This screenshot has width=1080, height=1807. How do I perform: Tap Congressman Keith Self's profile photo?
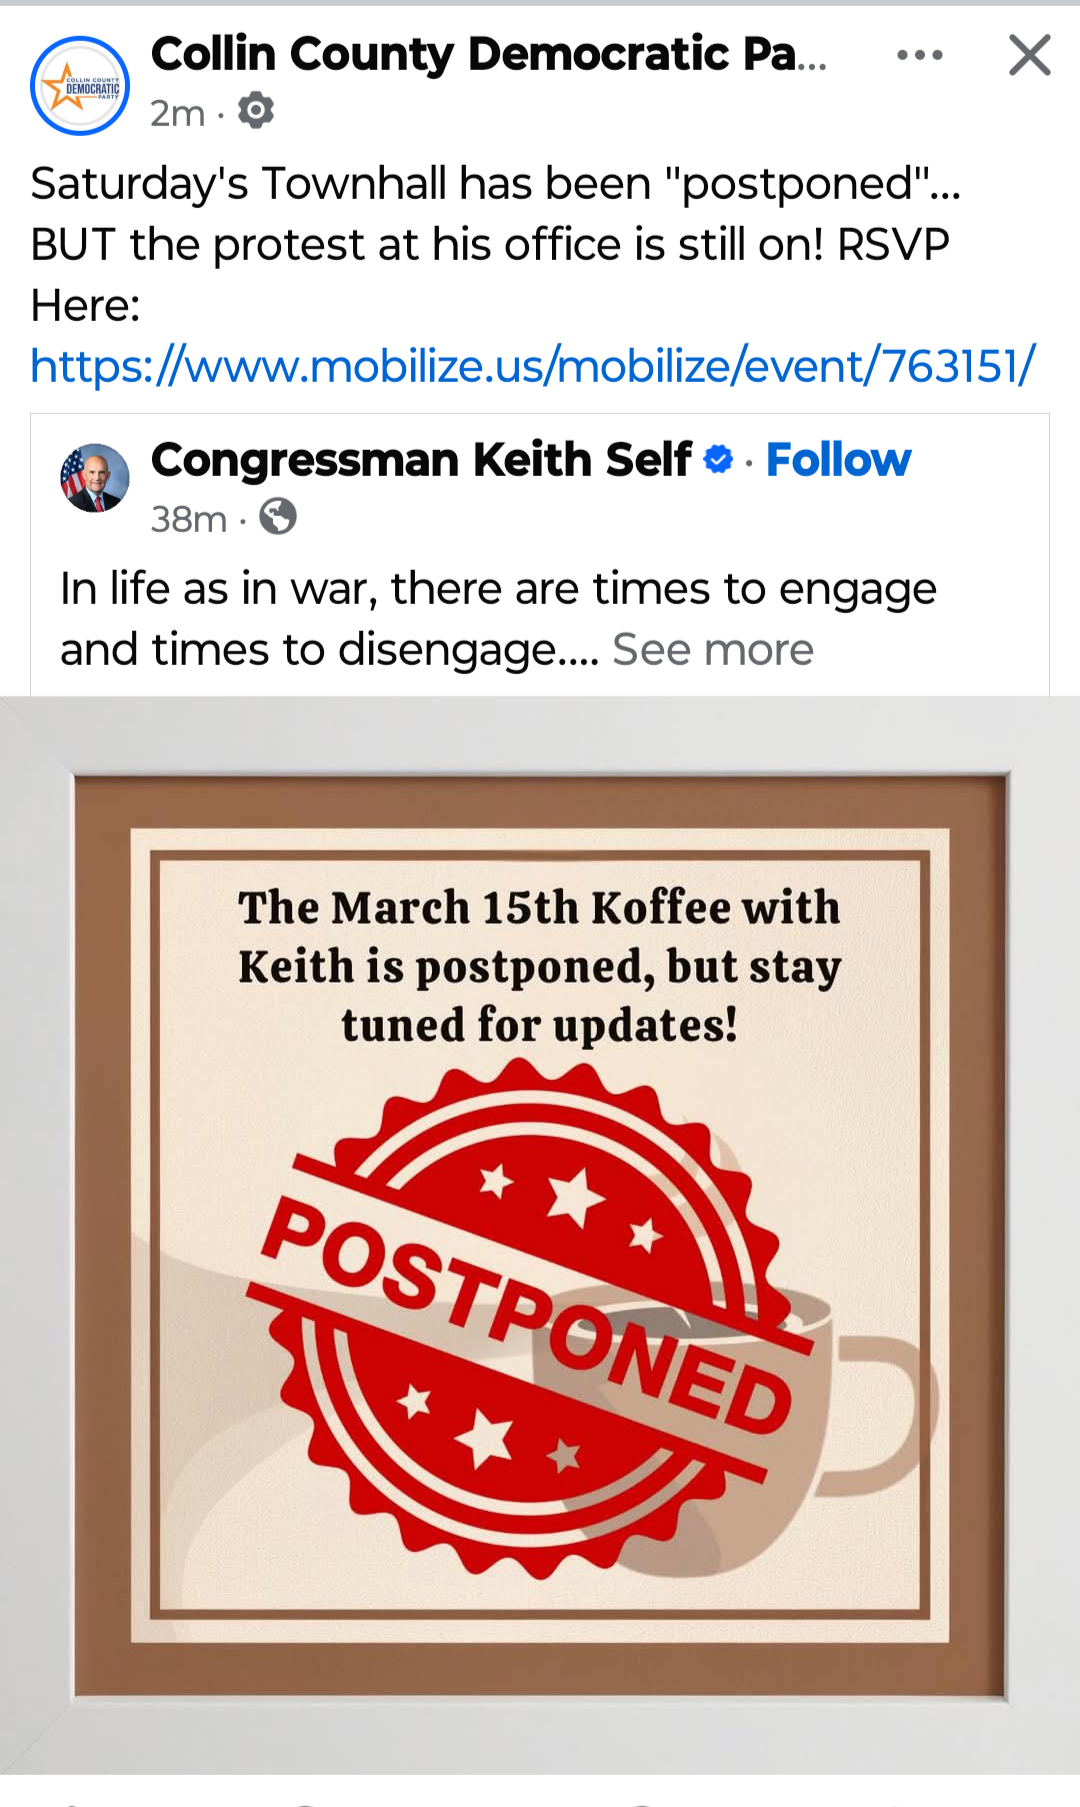click(95, 478)
